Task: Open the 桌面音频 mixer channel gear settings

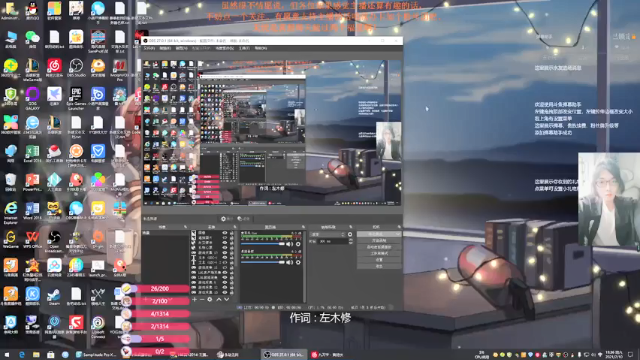Action: click(298, 262)
